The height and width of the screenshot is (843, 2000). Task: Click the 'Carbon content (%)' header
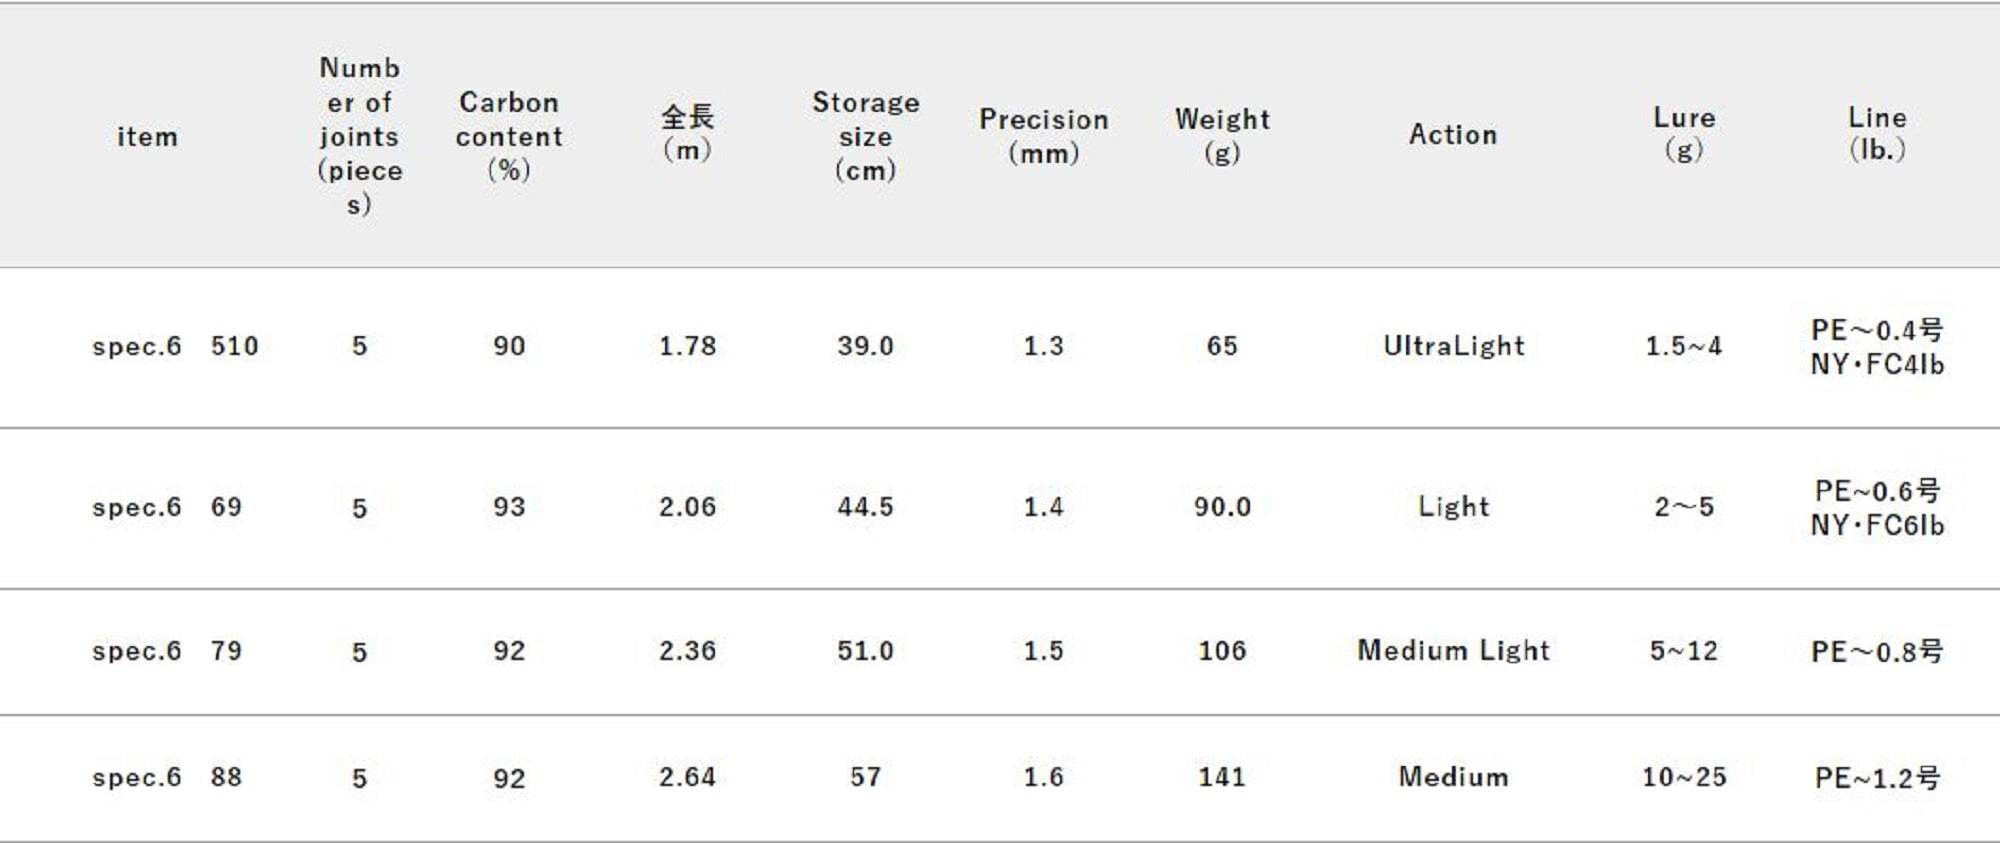pyautogui.click(x=509, y=136)
